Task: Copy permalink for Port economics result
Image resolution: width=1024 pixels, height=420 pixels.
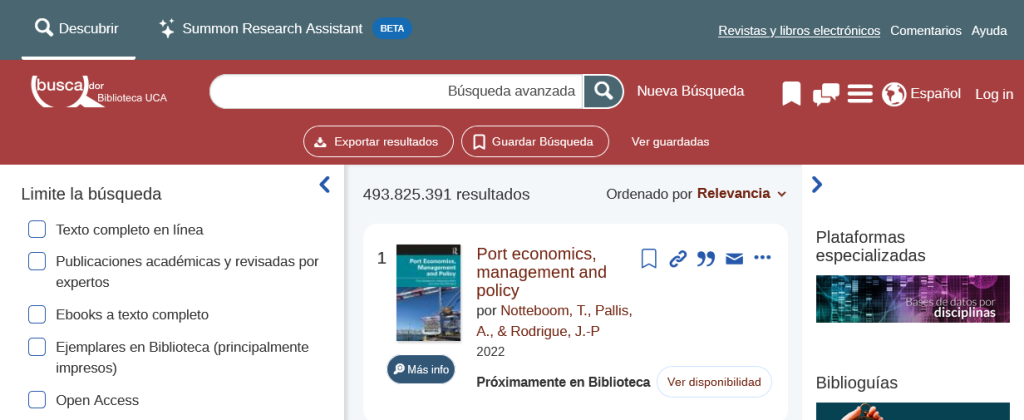Action: [x=678, y=259]
